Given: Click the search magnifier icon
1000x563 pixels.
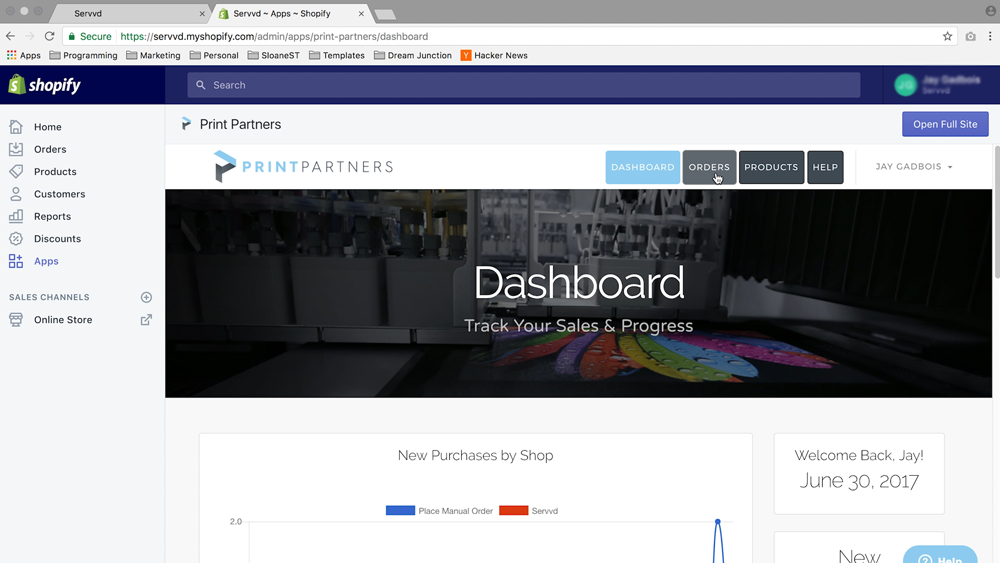Looking at the screenshot, I should pos(201,85).
